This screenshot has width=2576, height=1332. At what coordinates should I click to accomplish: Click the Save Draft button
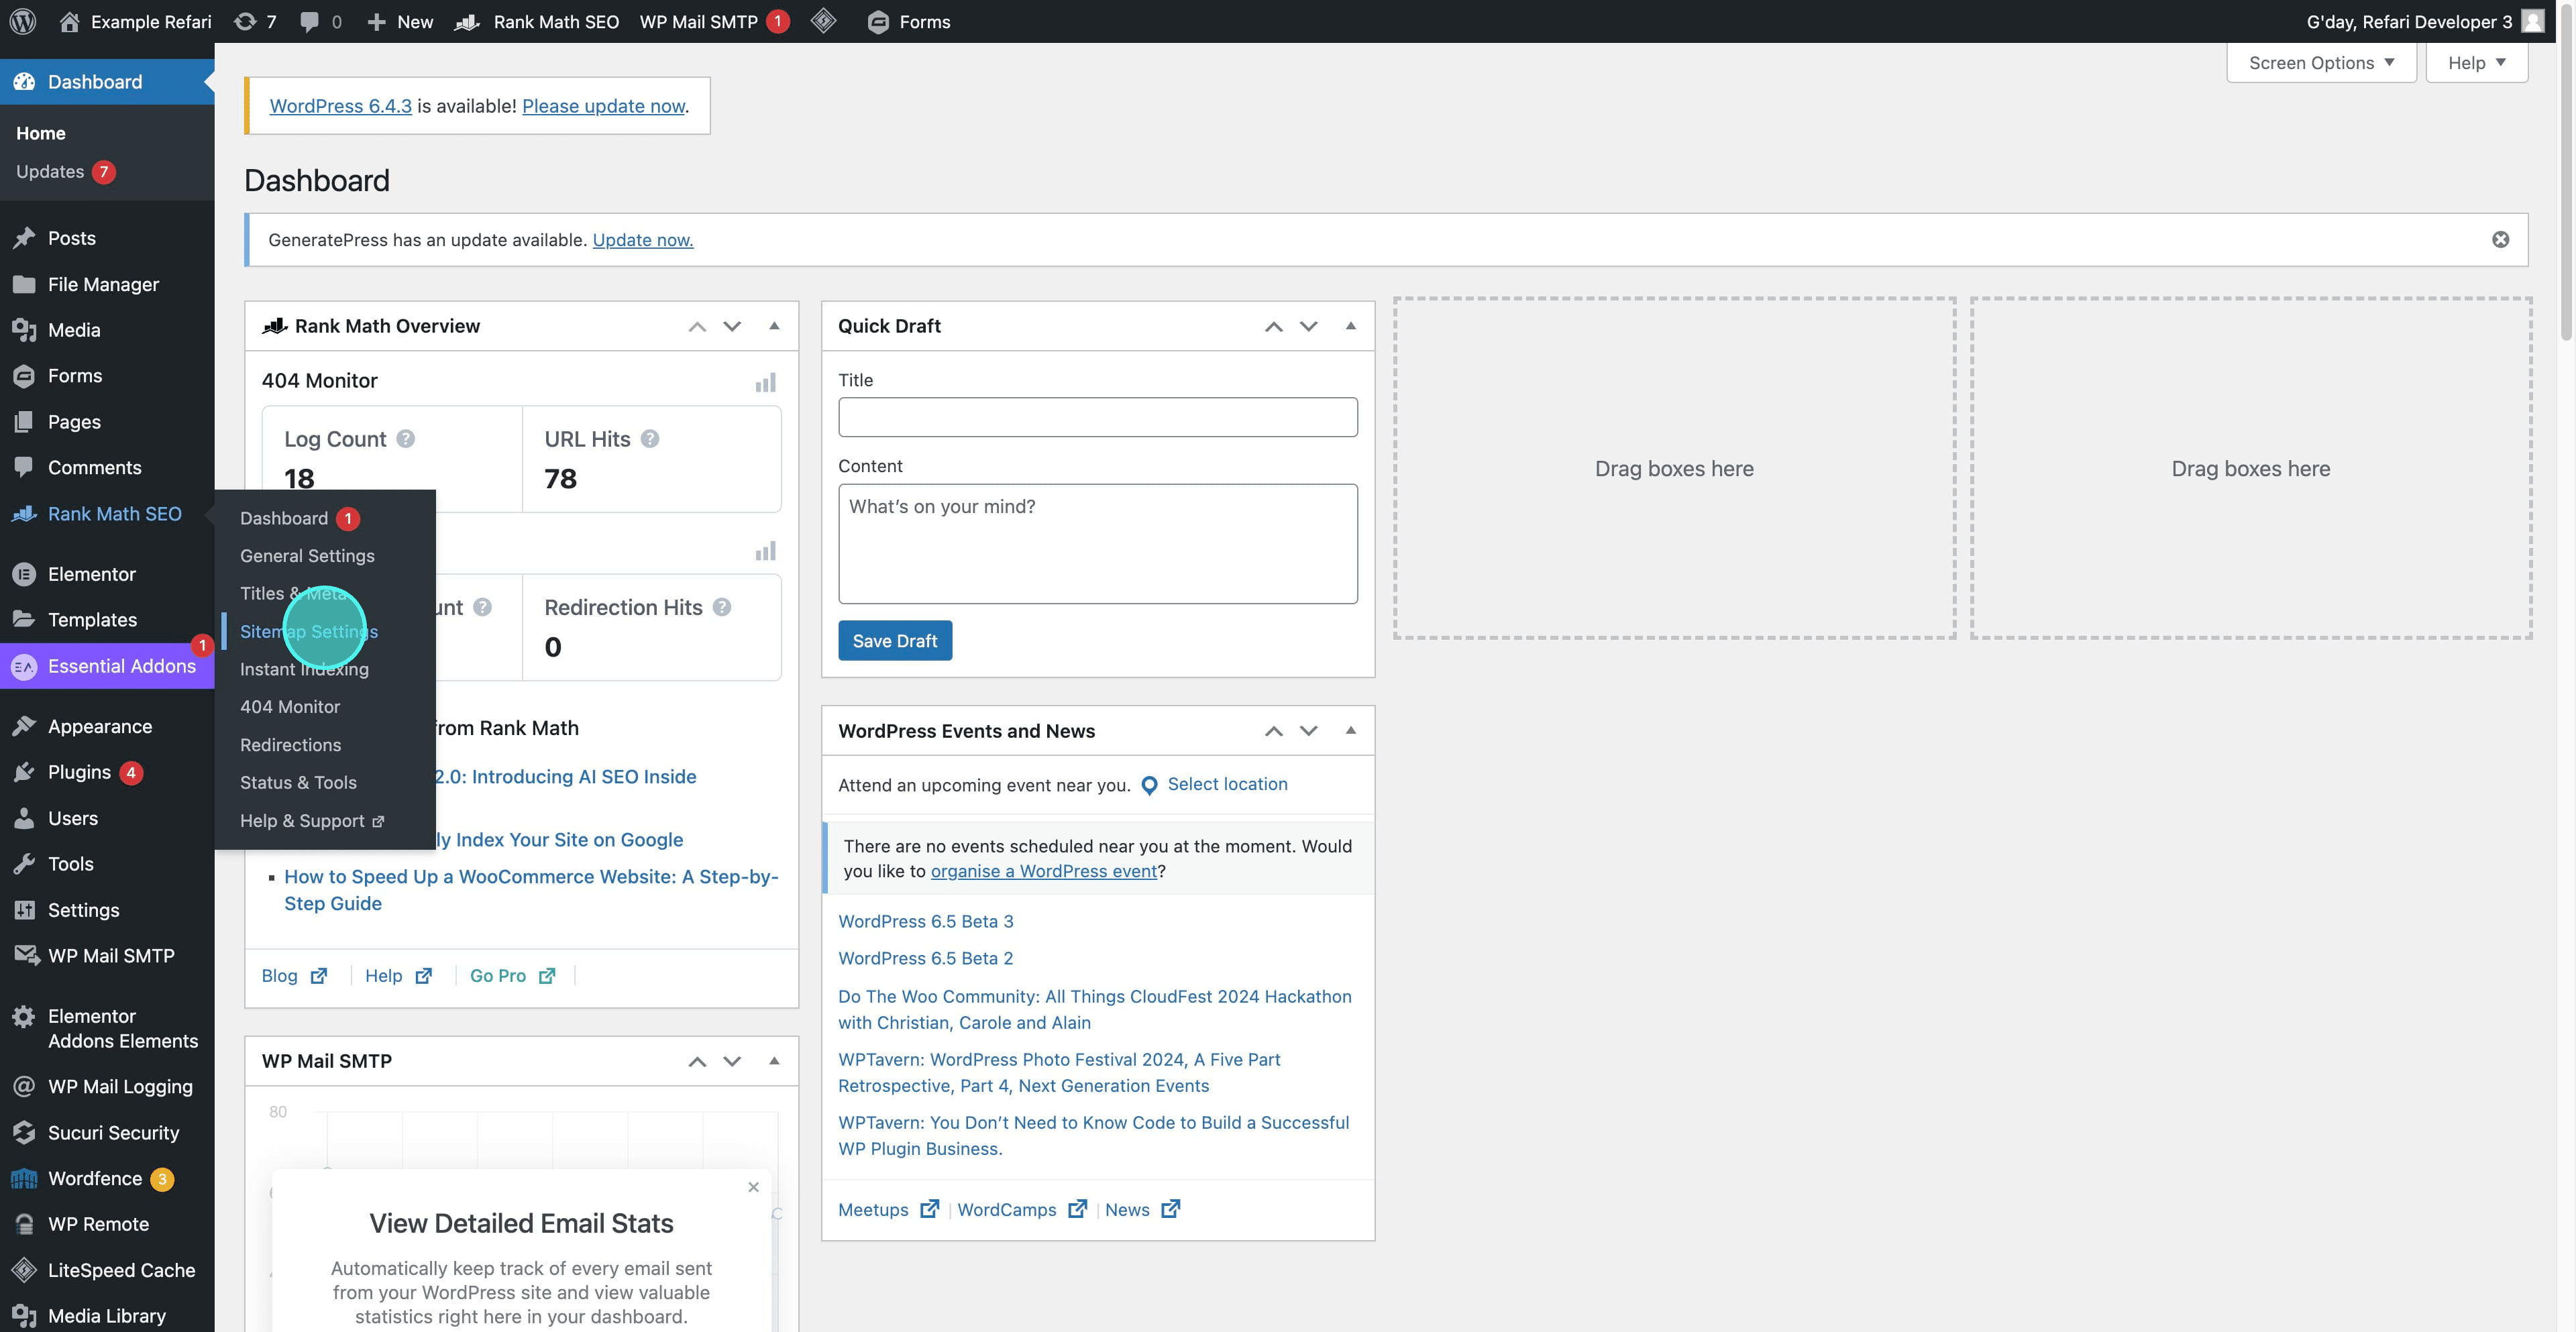[895, 641]
